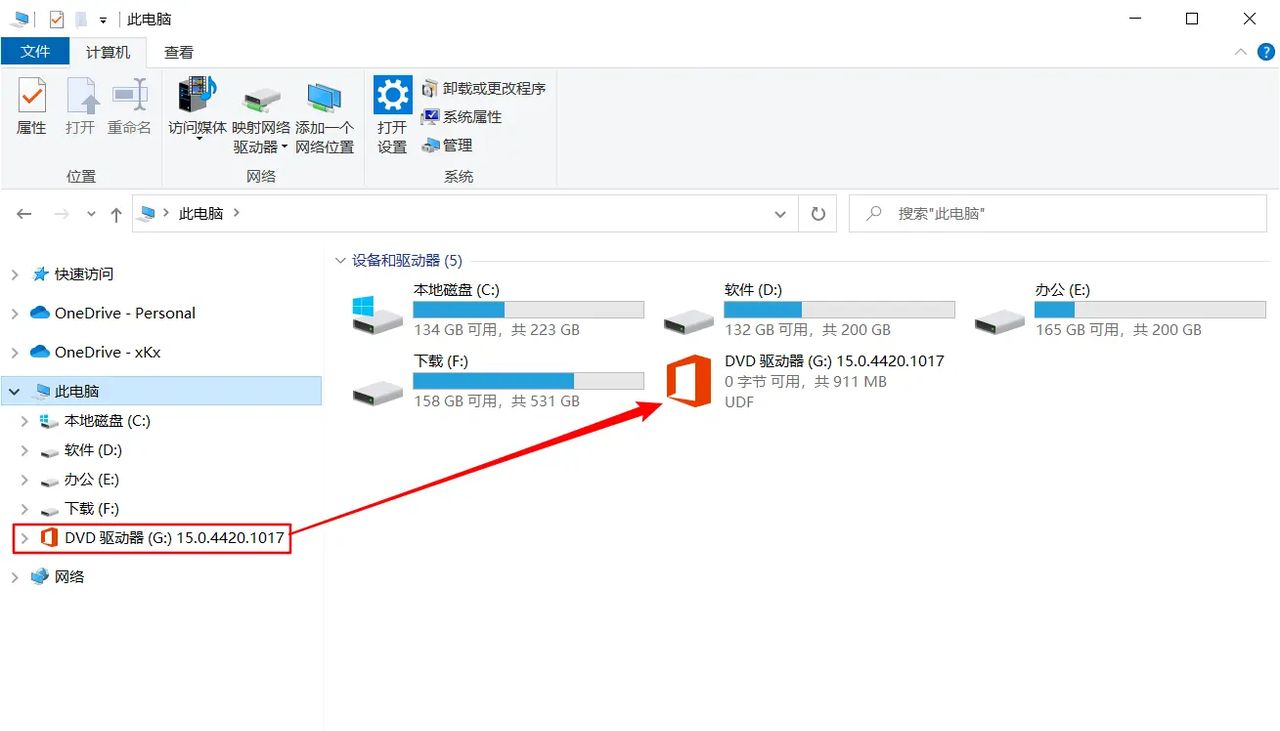This screenshot has width=1280, height=731.
Task: Expand DVD 驱动器 (G:) in the tree
Action: point(25,538)
